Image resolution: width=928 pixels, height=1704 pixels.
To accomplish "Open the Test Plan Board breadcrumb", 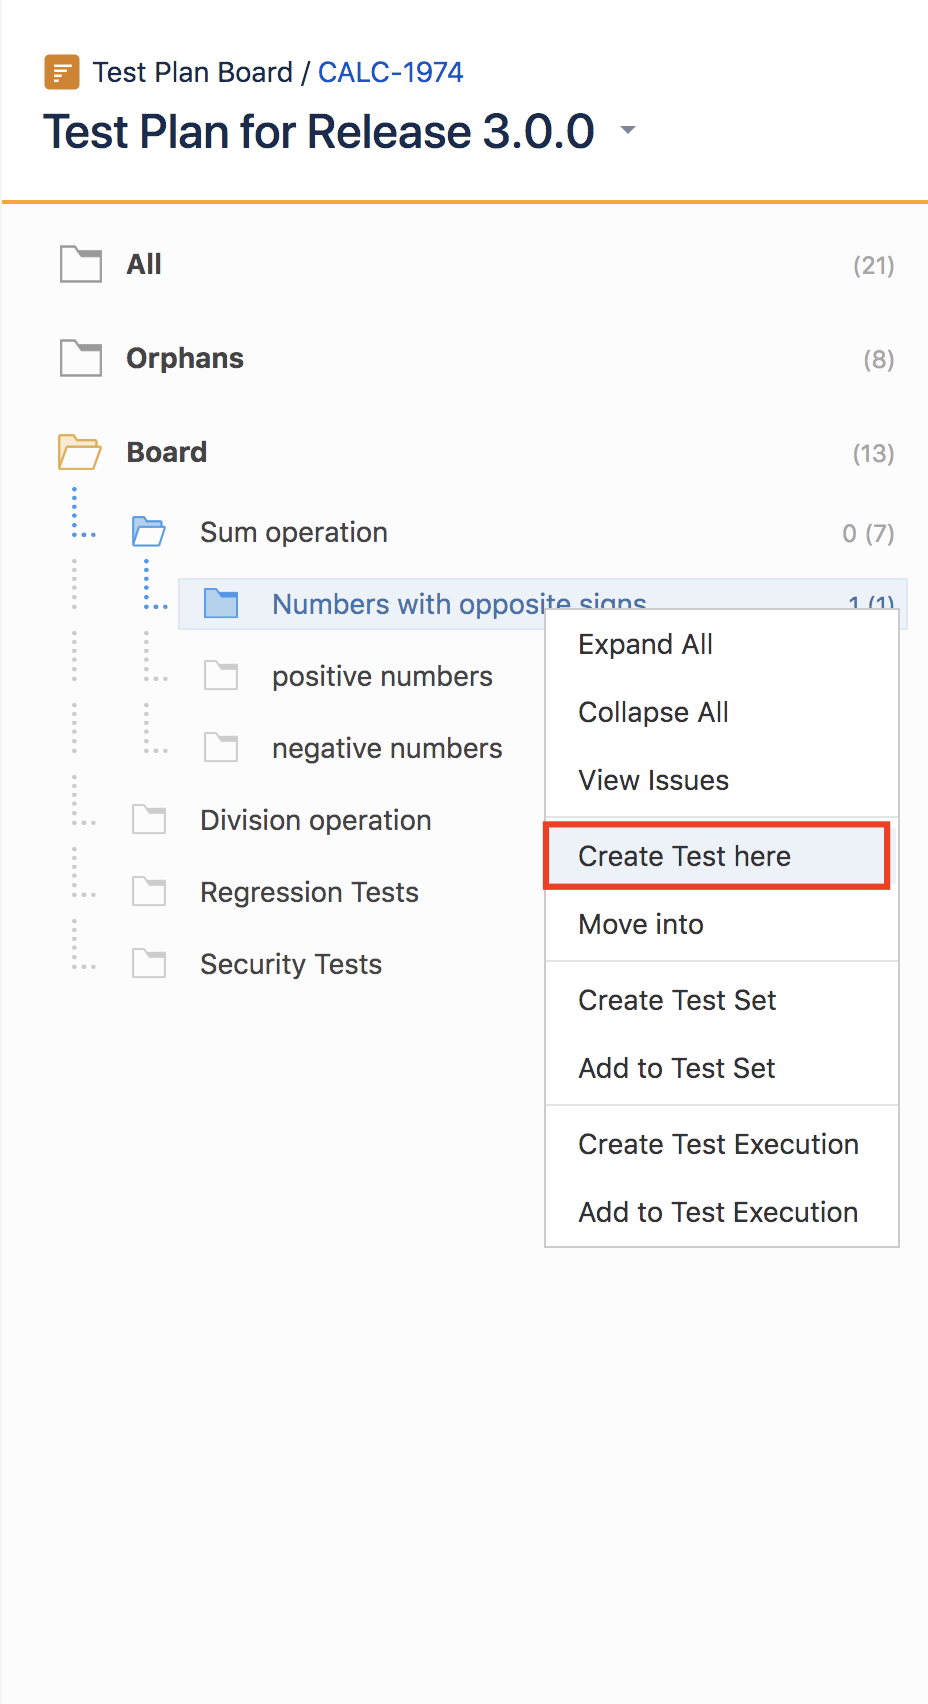I will pos(193,72).
